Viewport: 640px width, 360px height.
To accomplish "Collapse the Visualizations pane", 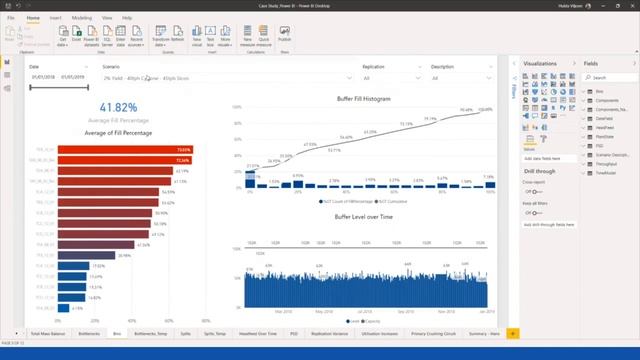I will (x=574, y=64).
